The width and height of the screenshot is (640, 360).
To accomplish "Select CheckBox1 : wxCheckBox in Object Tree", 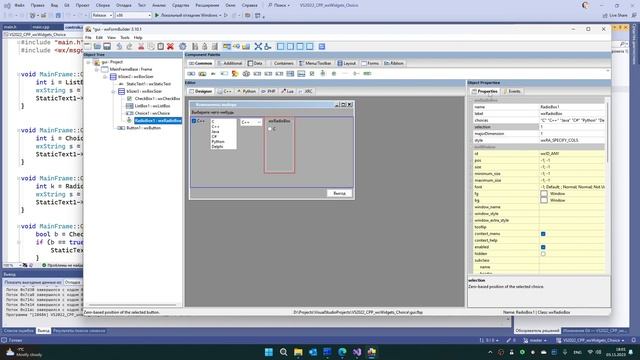I will pyautogui.click(x=157, y=99).
